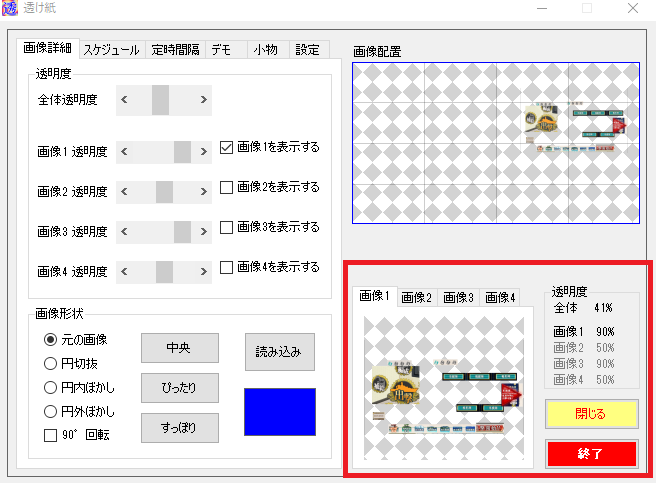Minimize the 透け紙 window
Viewport: 656px width, 483px height.
click(x=542, y=8)
